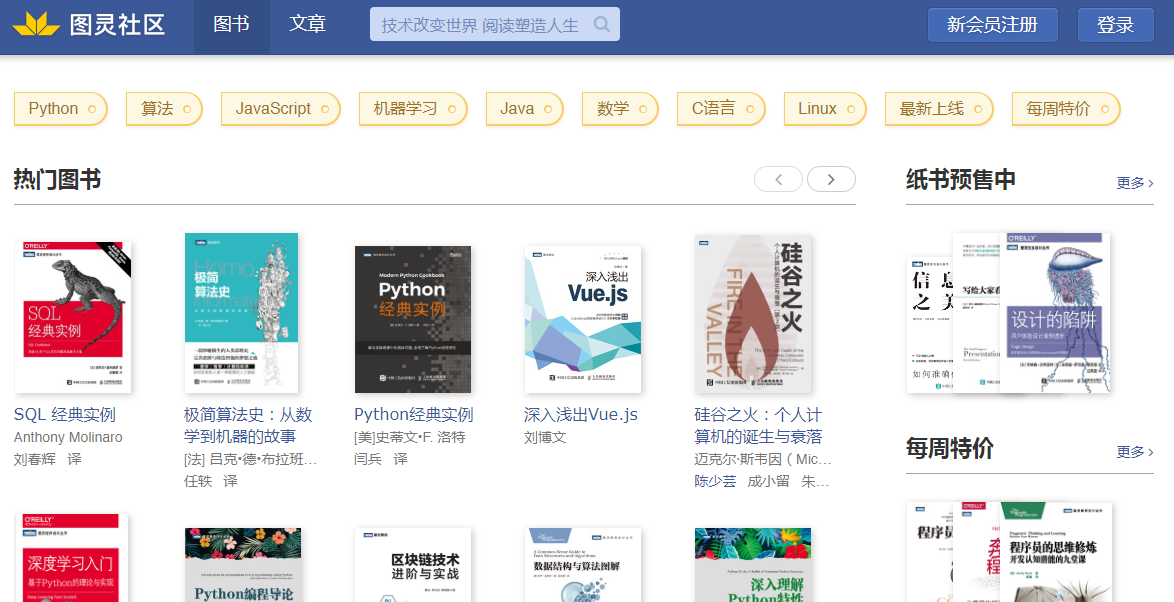Click the search magnifier icon

coord(601,25)
